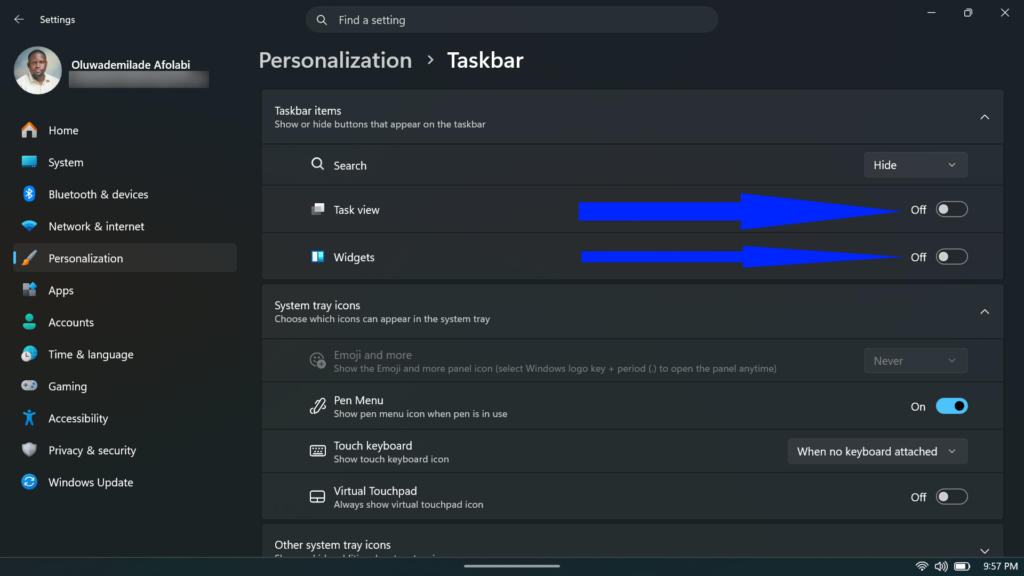Go to Bluetooth & devices
This screenshot has width=1024, height=576.
pyautogui.click(x=125, y=194)
